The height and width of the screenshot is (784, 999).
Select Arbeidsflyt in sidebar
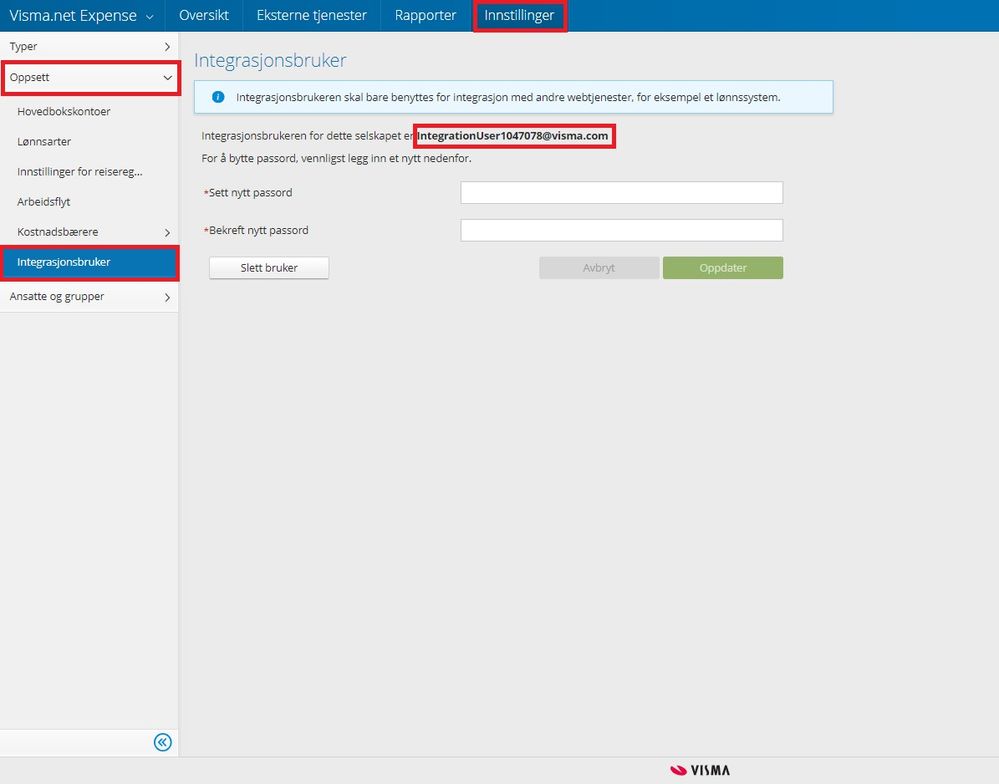[43, 202]
